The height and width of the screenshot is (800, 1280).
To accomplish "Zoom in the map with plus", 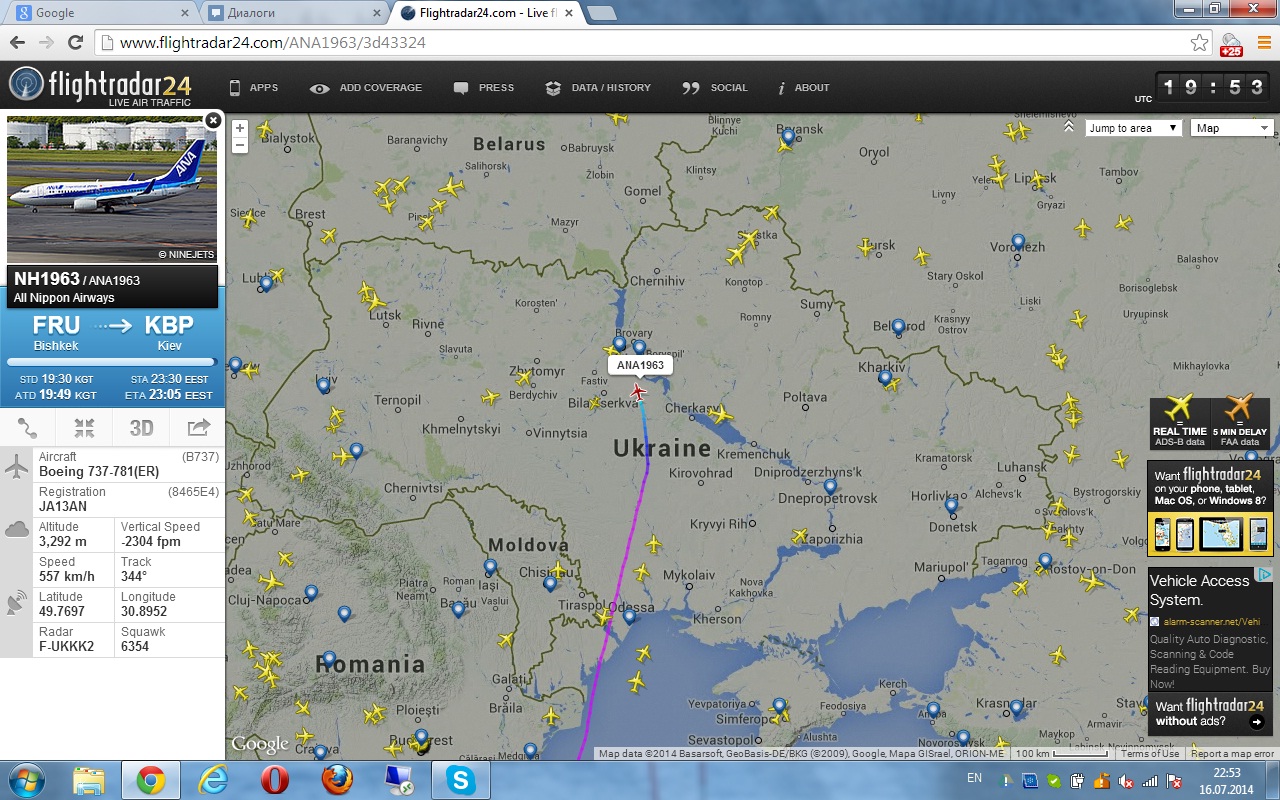I will [x=239, y=128].
